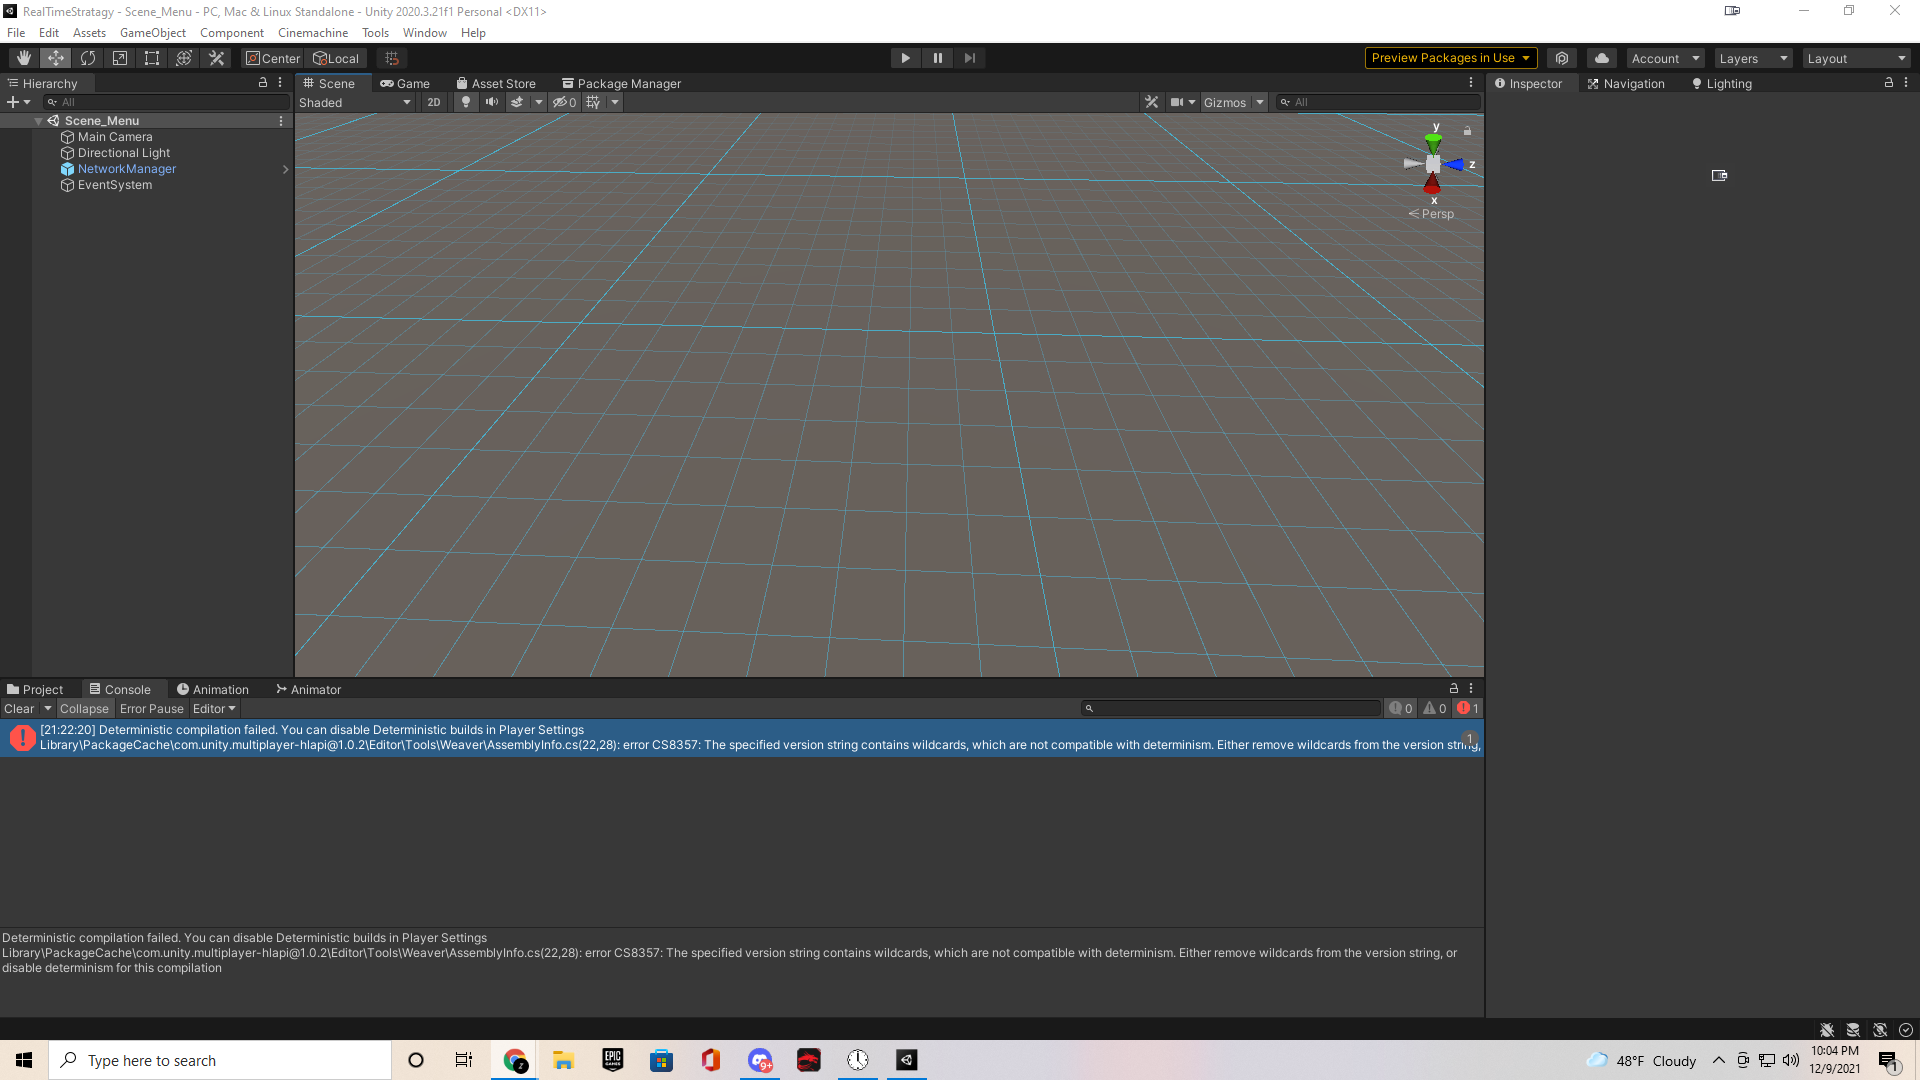Toggle the Collapse console option

[84, 709]
